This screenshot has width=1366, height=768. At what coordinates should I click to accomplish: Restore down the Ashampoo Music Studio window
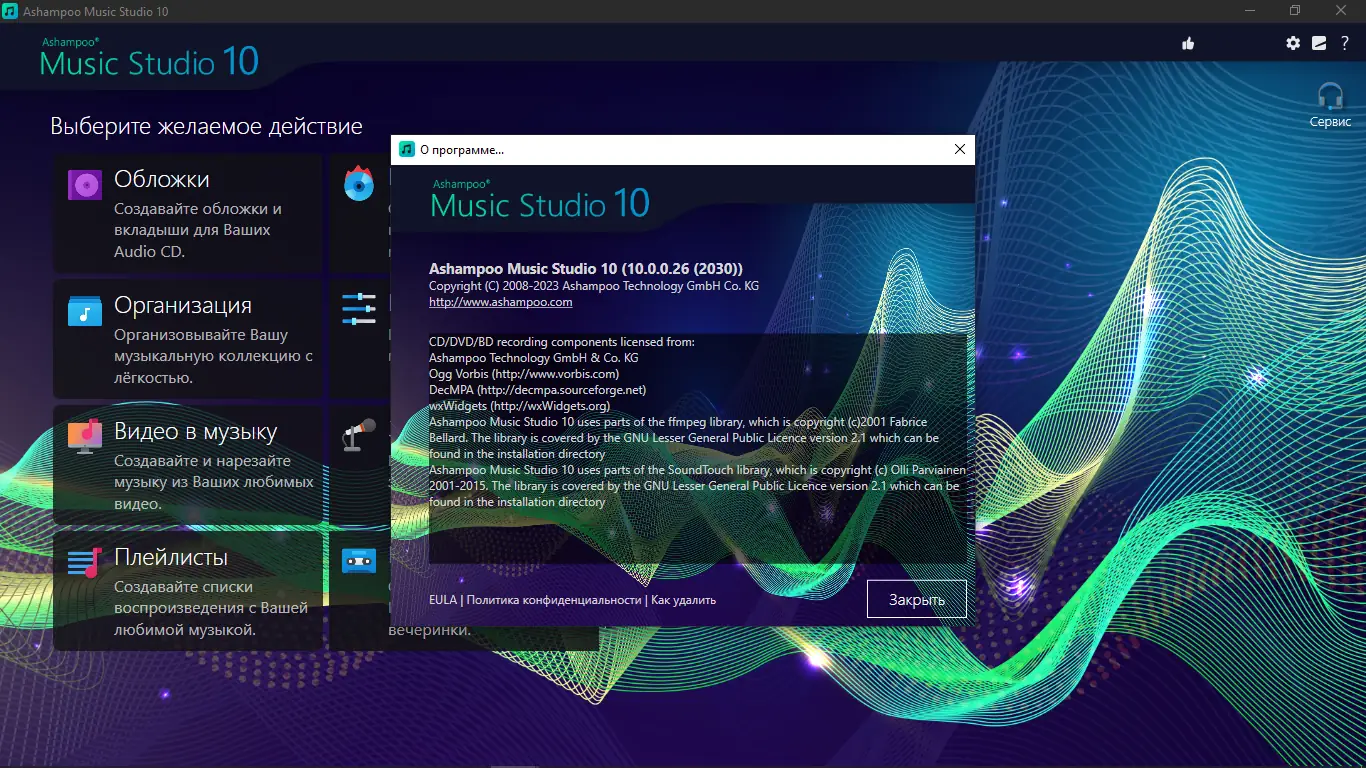[x=1295, y=11]
